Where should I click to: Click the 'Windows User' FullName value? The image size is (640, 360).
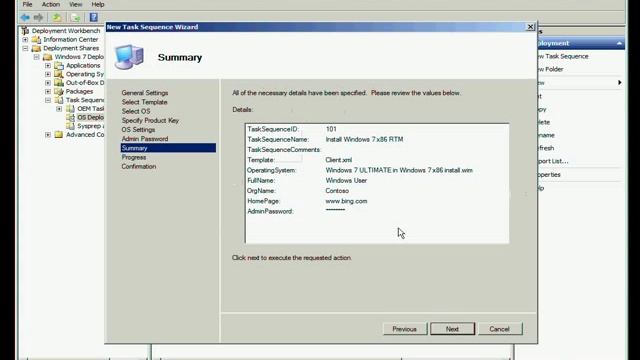tap(346, 180)
